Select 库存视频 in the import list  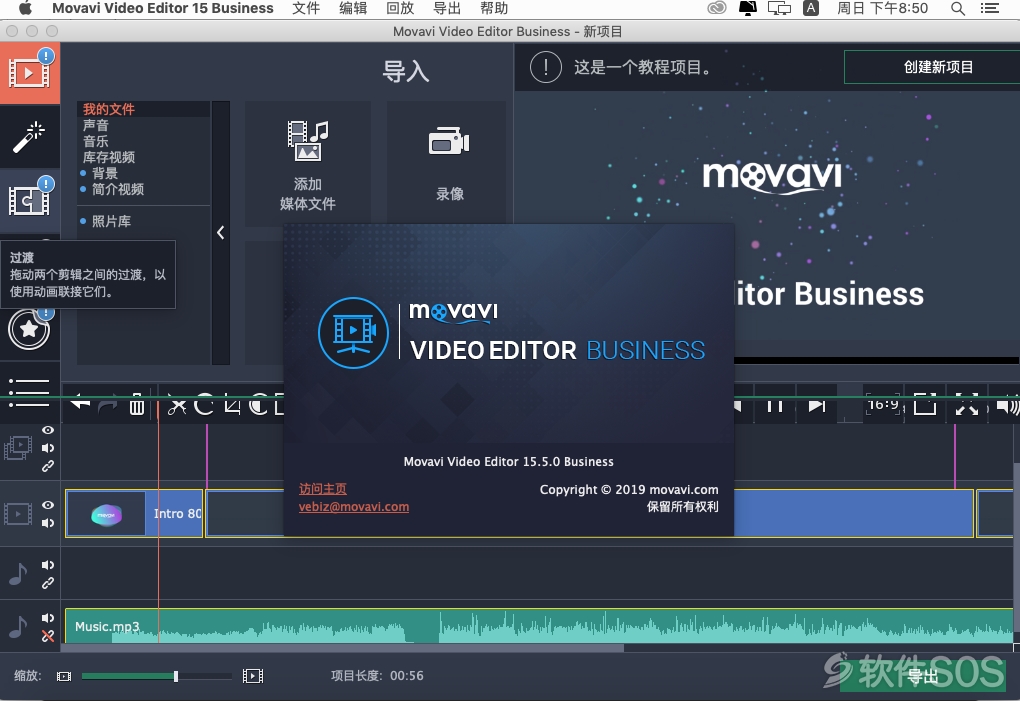pos(109,157)
